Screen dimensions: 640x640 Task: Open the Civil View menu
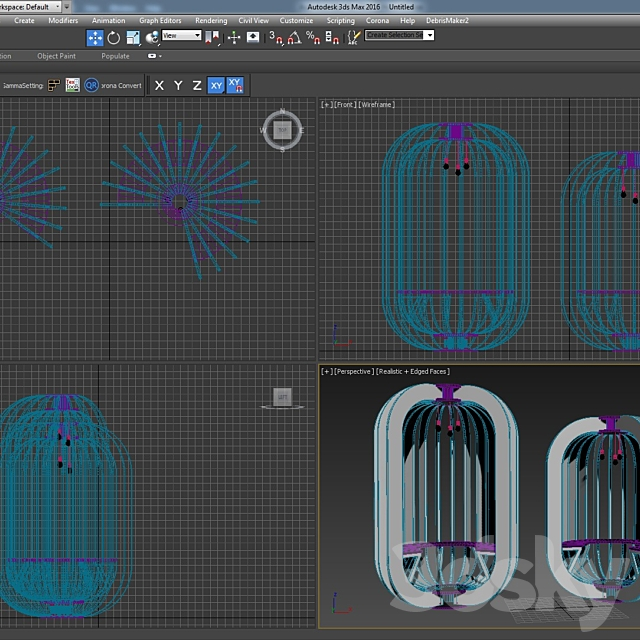(253, 20)
